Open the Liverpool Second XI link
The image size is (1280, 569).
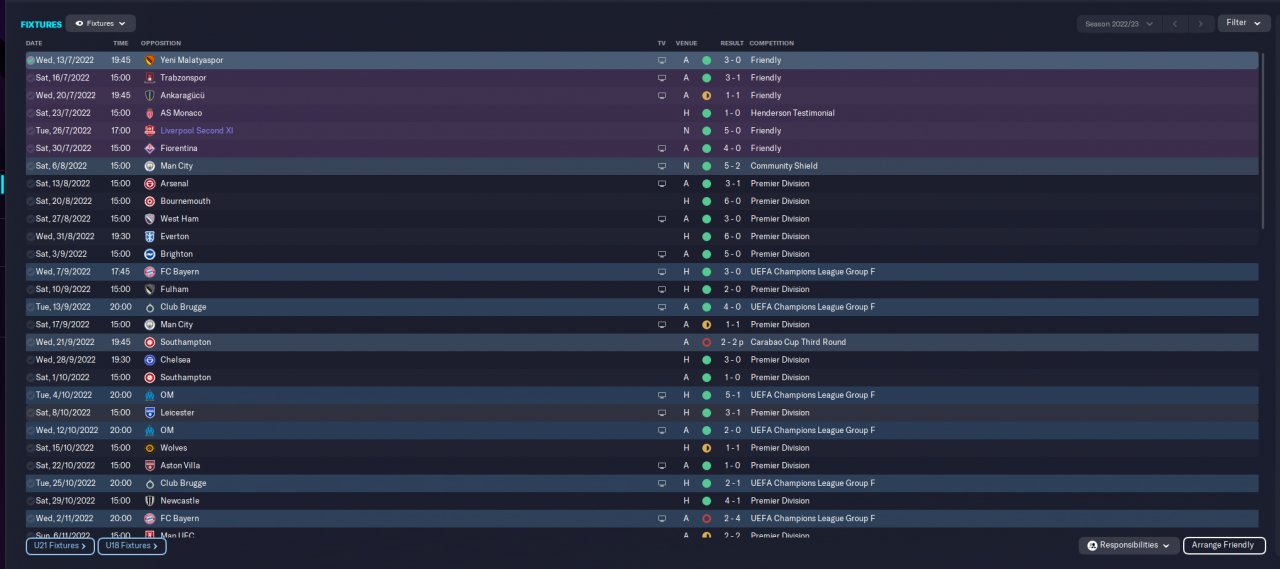pos(196,131)
